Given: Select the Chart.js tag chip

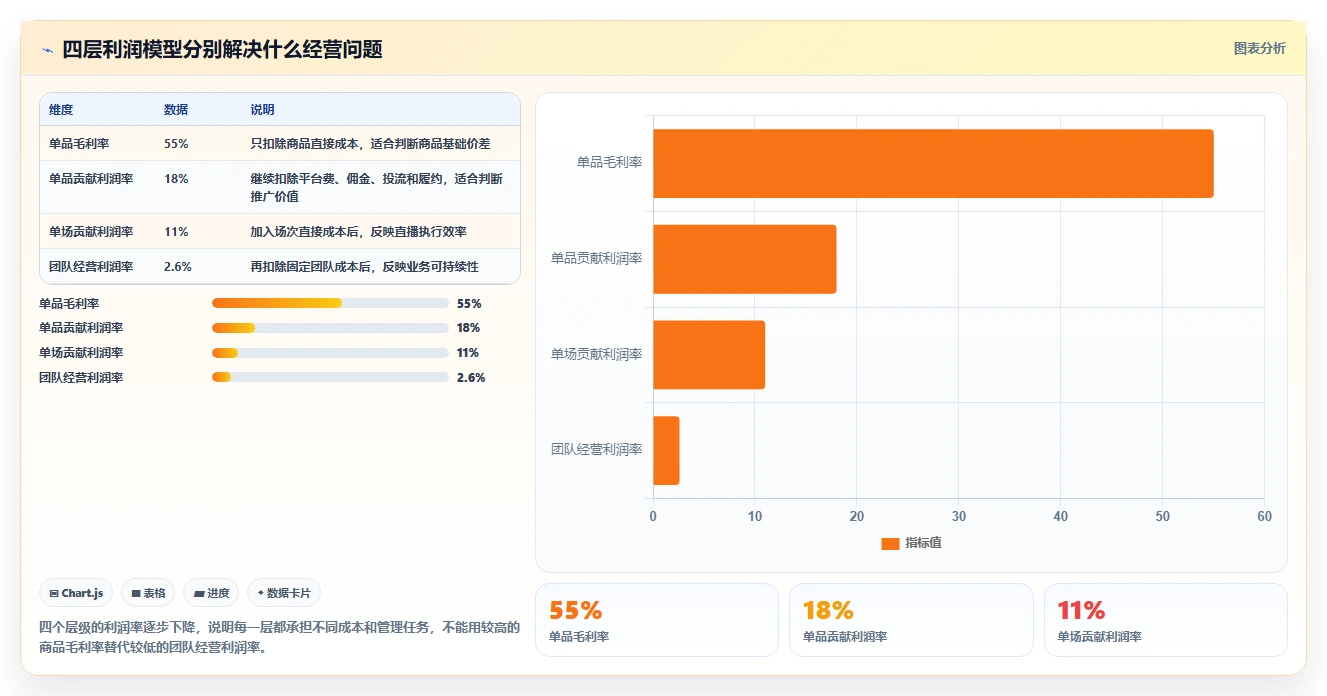Looking at the screenshot, I should [x=77, y=593].
